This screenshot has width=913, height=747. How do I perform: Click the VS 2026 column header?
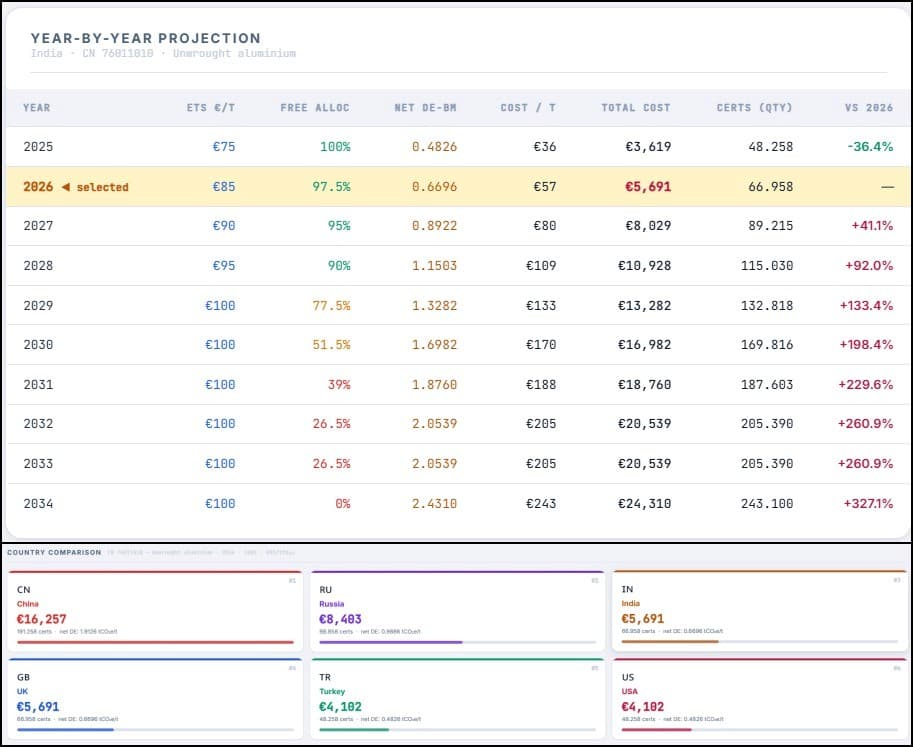[867, 108]
